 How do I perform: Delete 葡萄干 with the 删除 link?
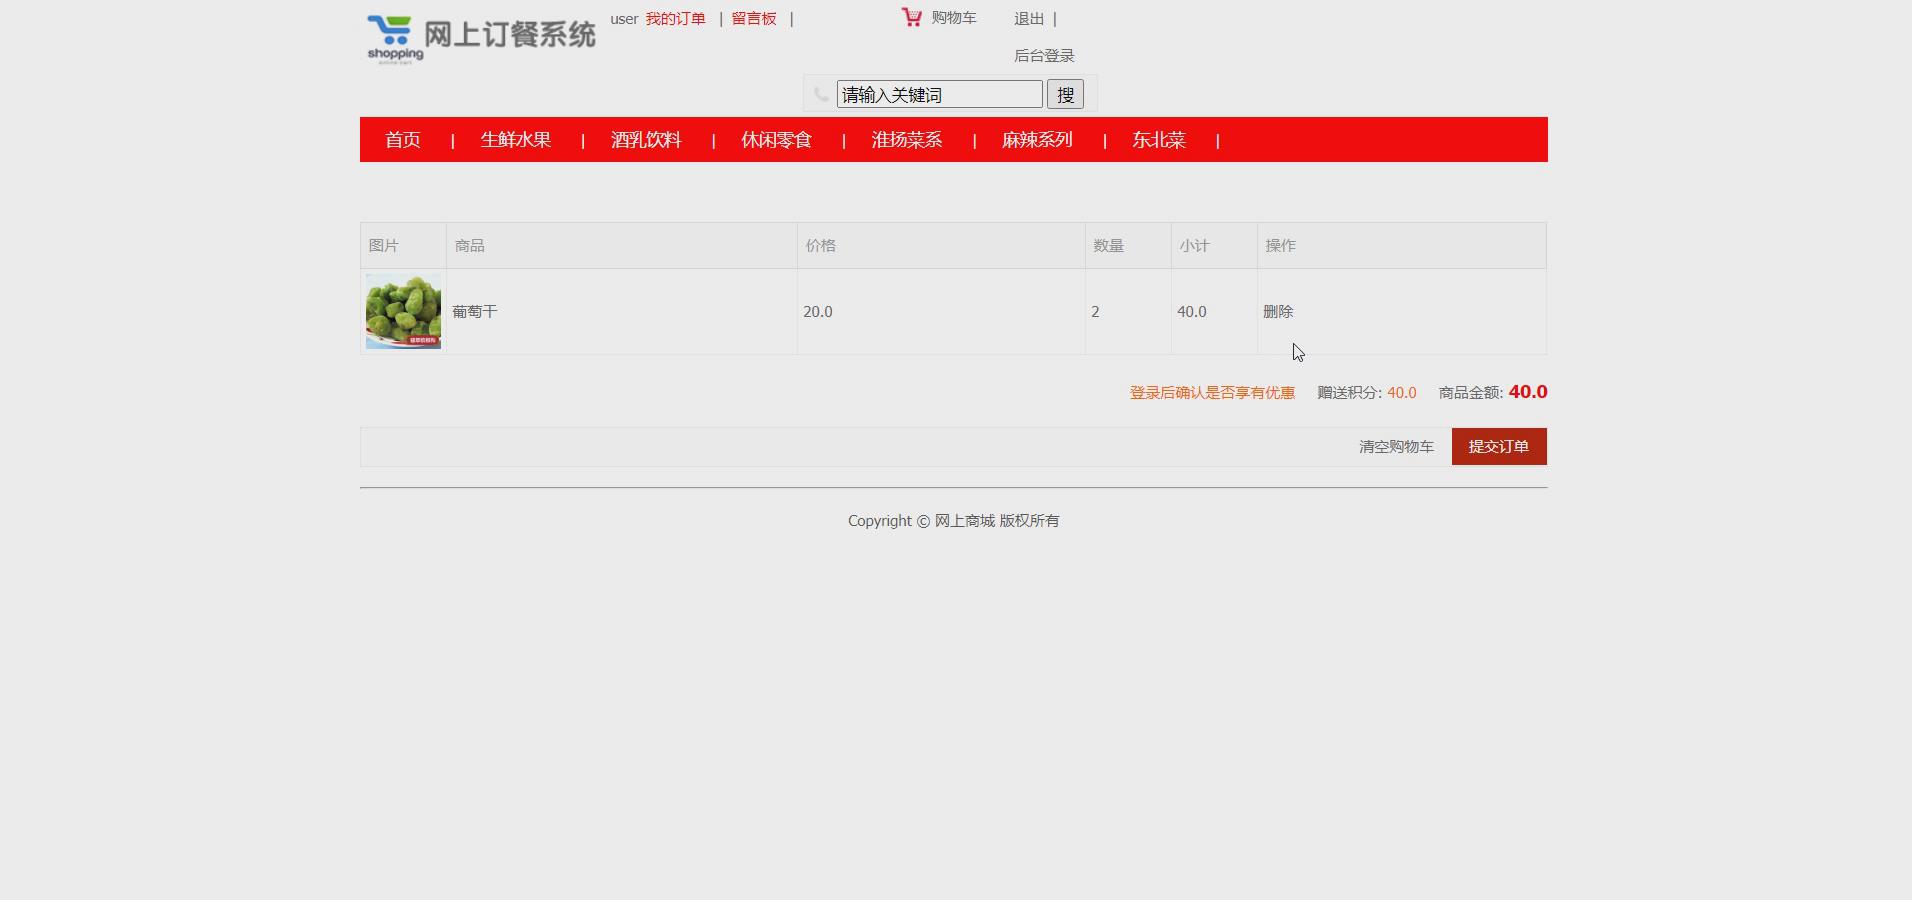1277,311
